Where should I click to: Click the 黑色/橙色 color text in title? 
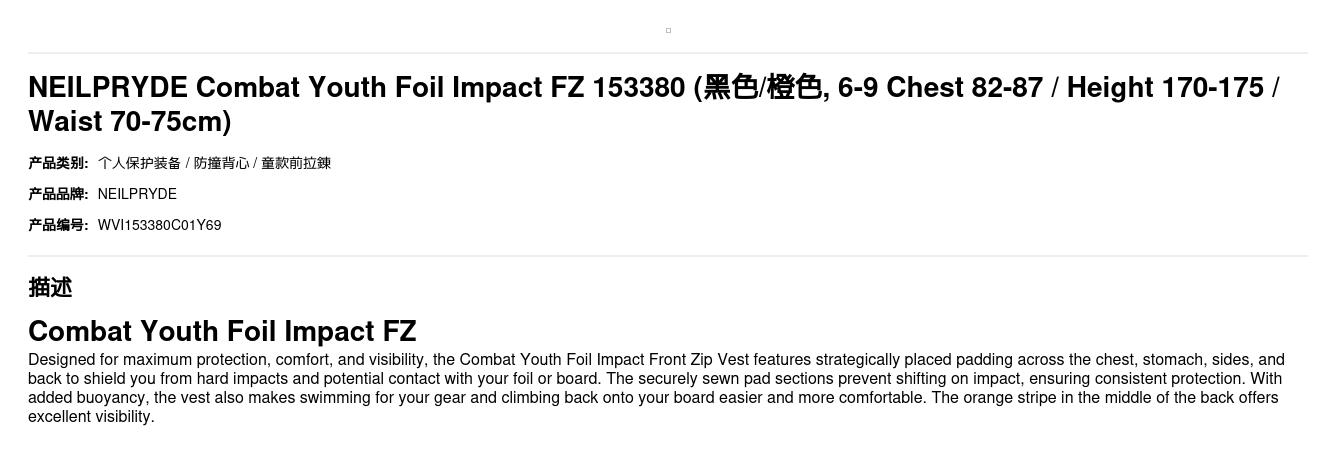coord(762,88)
